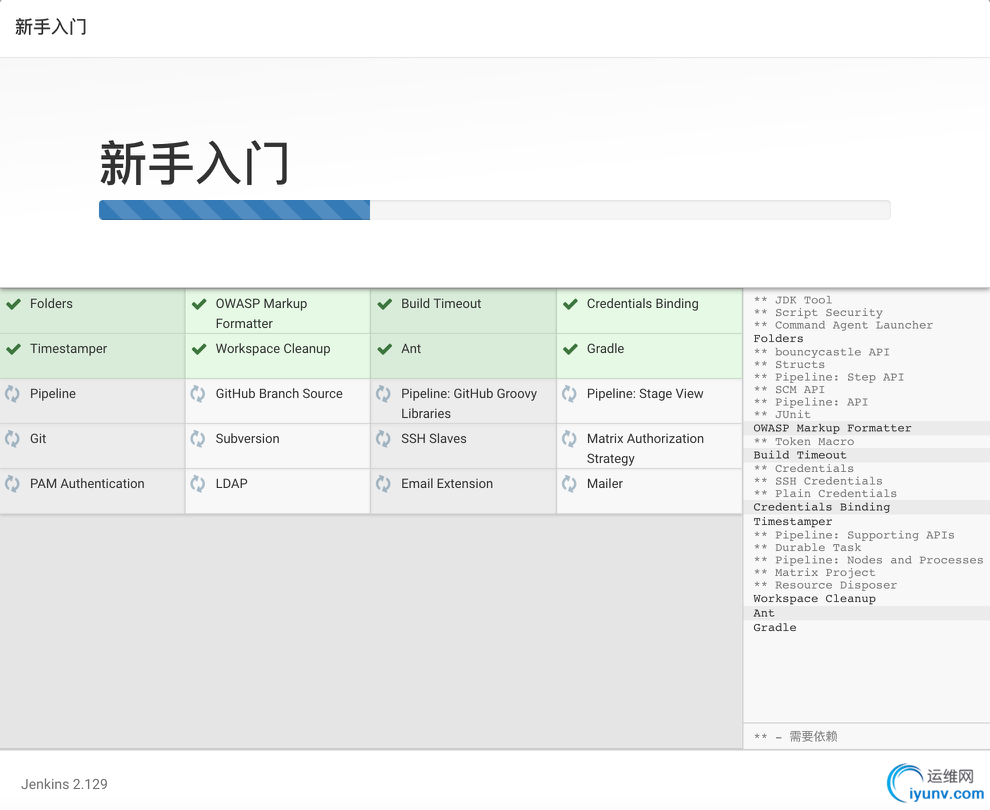Image resolution: width=990 pixels, height=810 pixels.
Task: Click the green checkmark beside Folders
Action: tap(13, 304)
